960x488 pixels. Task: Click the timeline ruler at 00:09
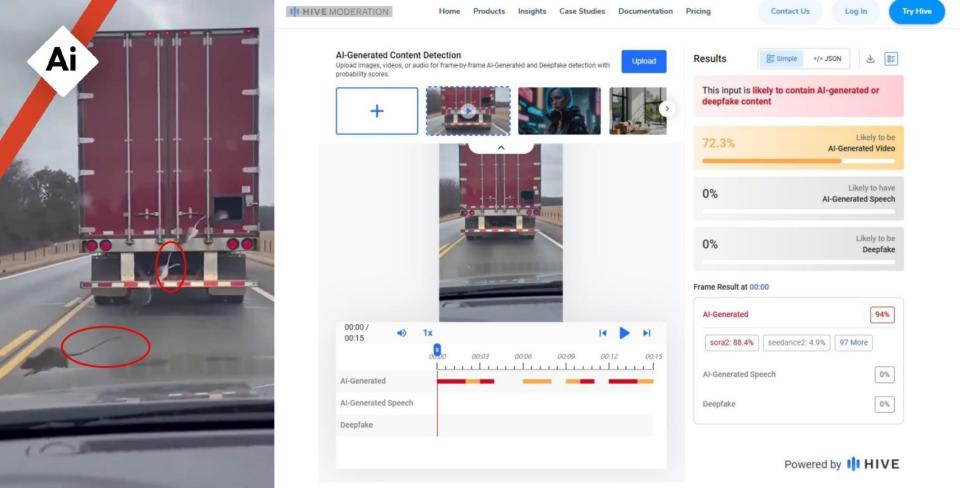click(x=566, y=356)
